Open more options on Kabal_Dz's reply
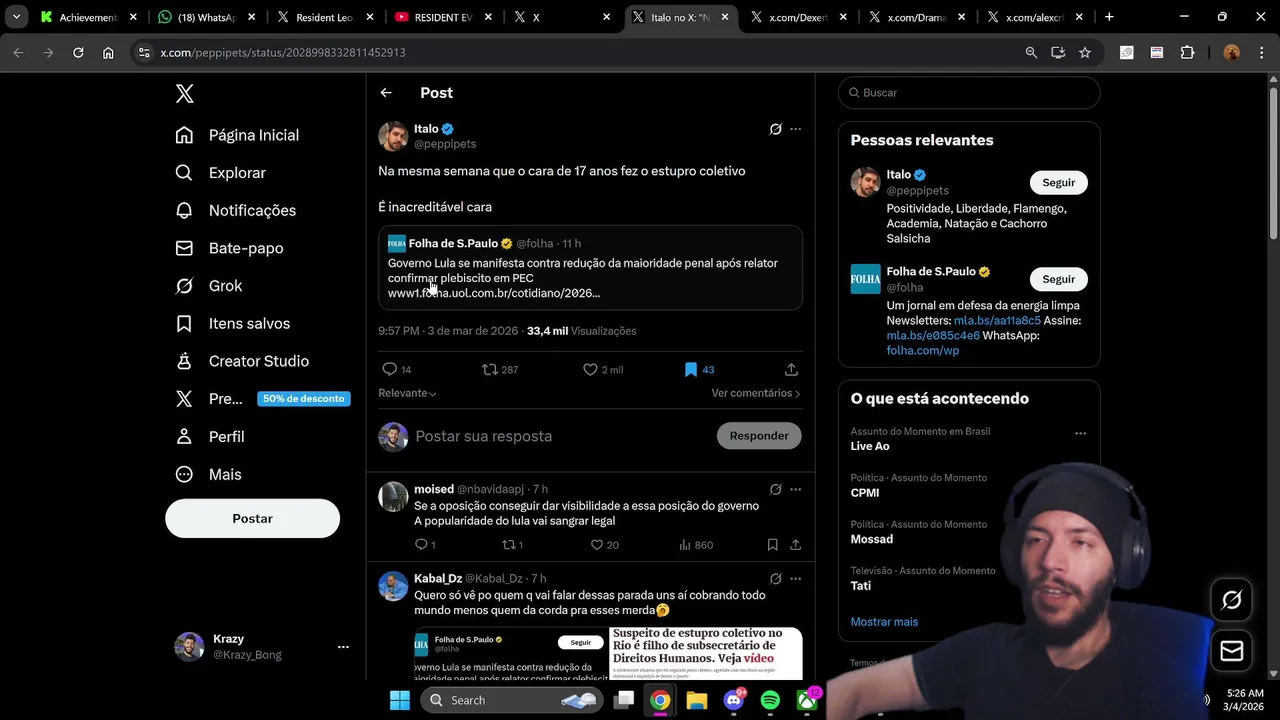 click(796, 578)
